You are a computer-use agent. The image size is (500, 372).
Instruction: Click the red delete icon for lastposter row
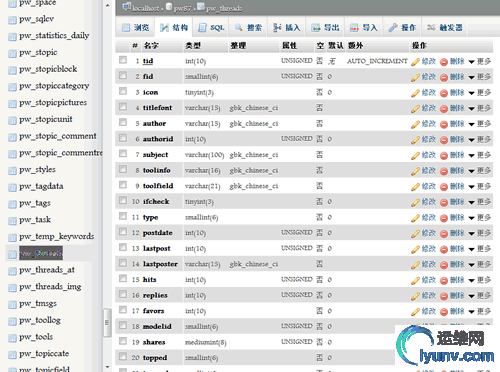pyautogui.click(x=444, y=265)
